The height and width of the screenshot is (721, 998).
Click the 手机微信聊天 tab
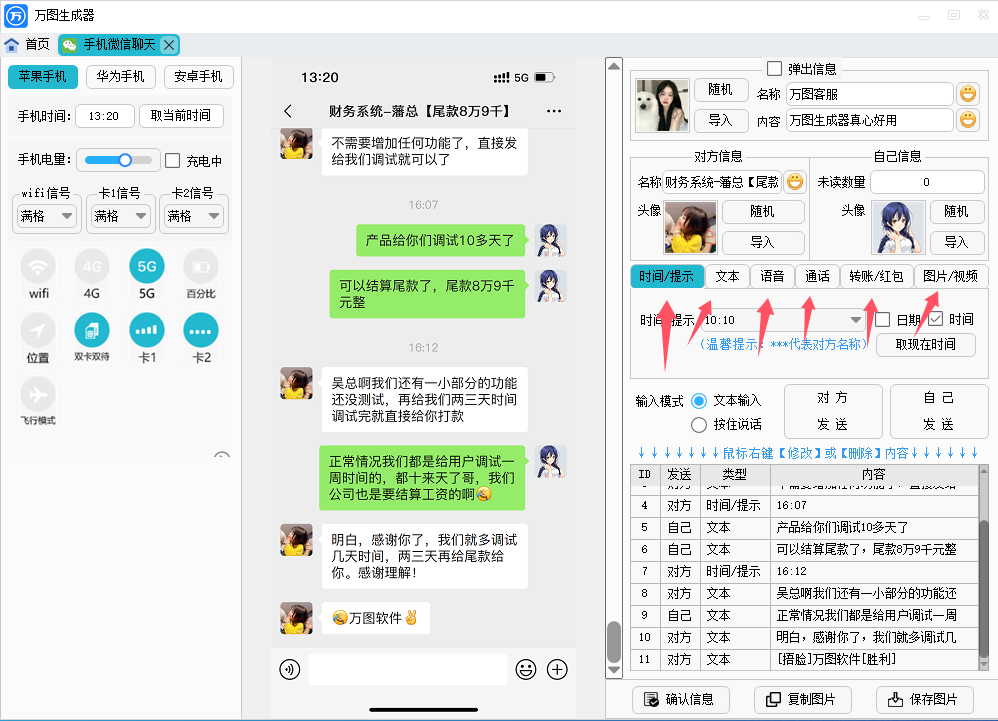tap(118, 45)
